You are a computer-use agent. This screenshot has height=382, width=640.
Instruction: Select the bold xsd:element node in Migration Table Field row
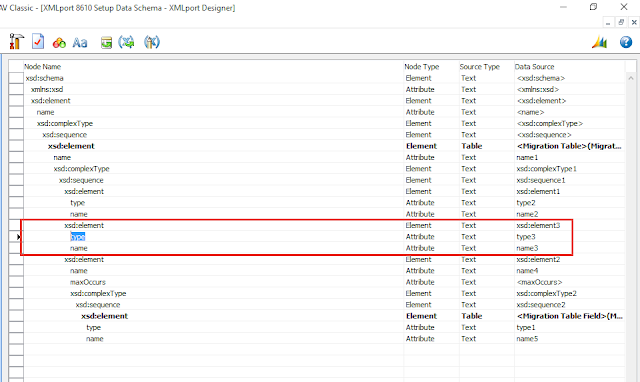(104, 316)
